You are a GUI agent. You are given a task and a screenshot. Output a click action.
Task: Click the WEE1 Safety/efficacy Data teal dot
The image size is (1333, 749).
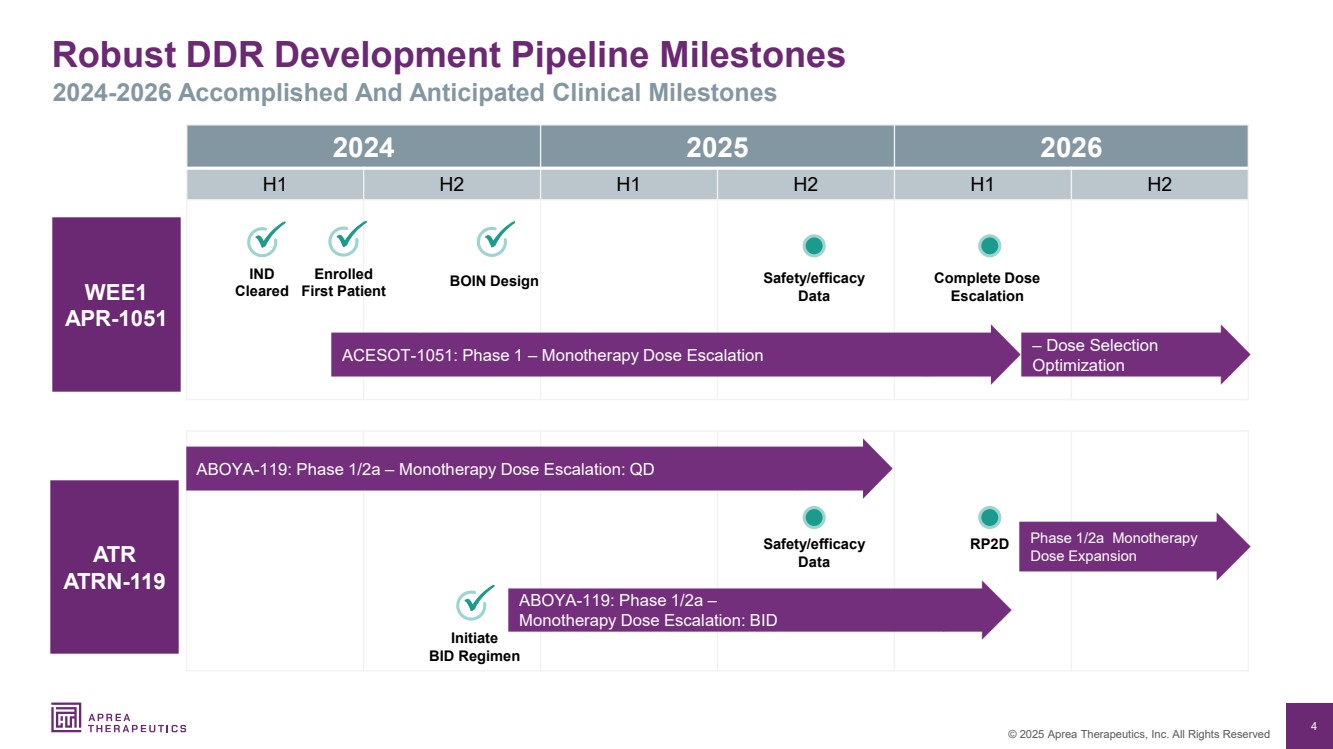click(x=813, y=246)
